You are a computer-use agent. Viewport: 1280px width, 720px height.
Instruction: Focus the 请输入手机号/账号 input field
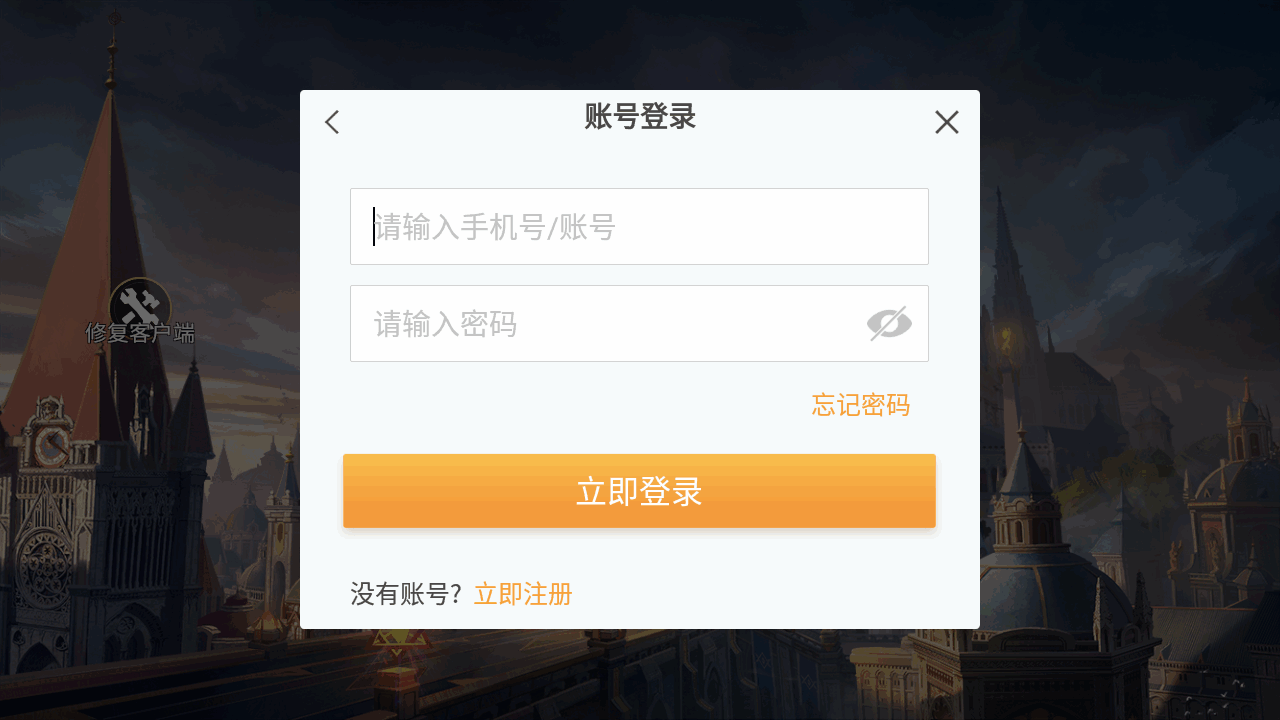pos(639,227)
